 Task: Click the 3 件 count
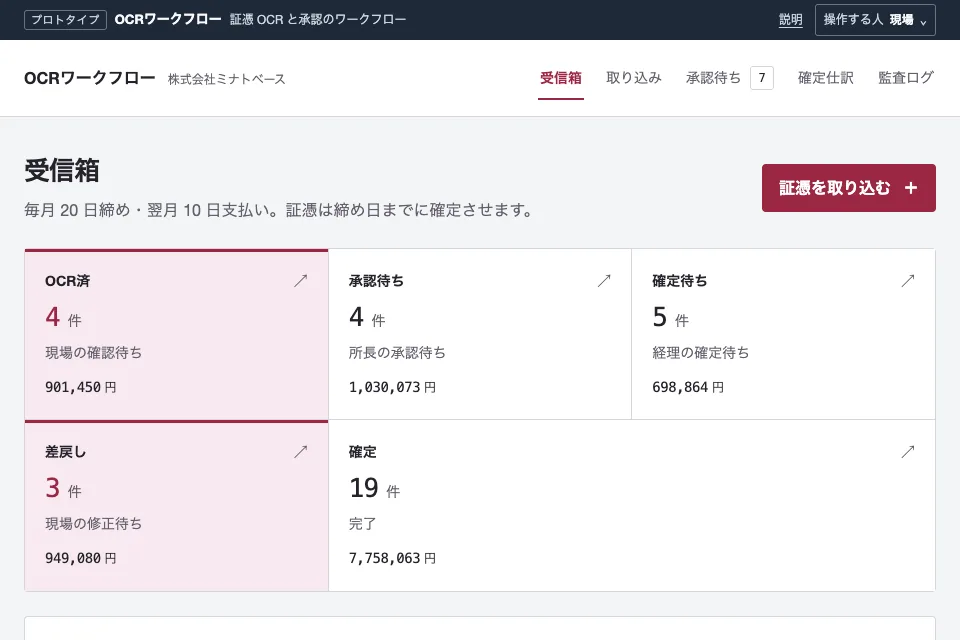point(64,488)
